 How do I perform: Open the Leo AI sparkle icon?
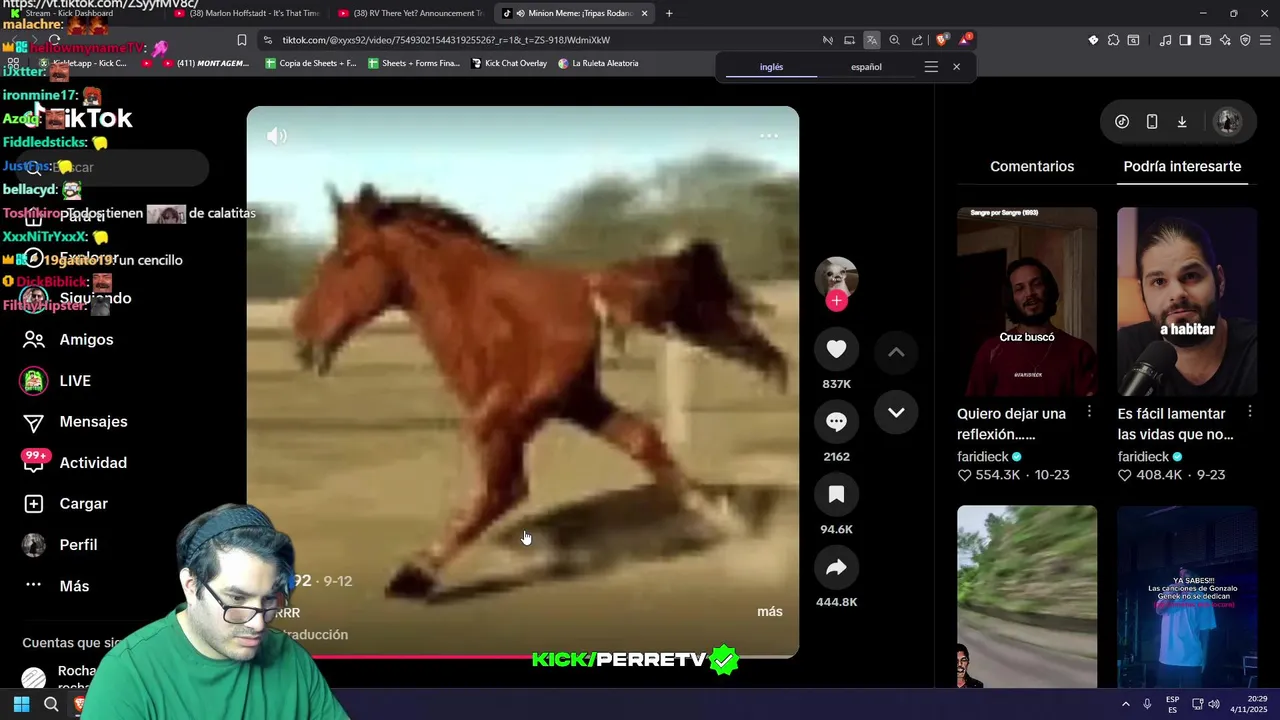(x=1225, y=40)
